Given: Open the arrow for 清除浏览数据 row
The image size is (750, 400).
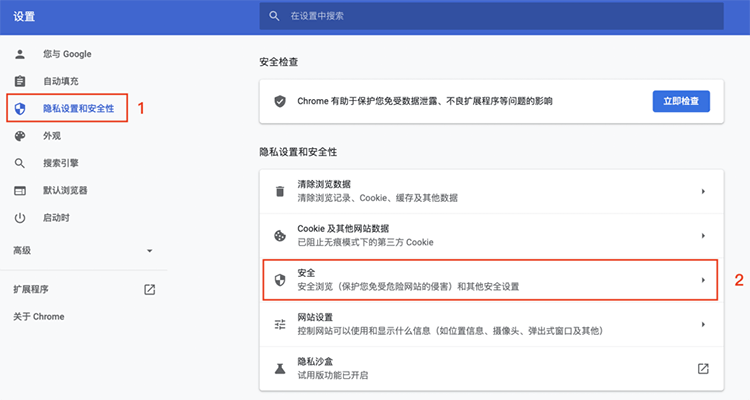Looking at the screenshot, I should click(x=703, y=191).
